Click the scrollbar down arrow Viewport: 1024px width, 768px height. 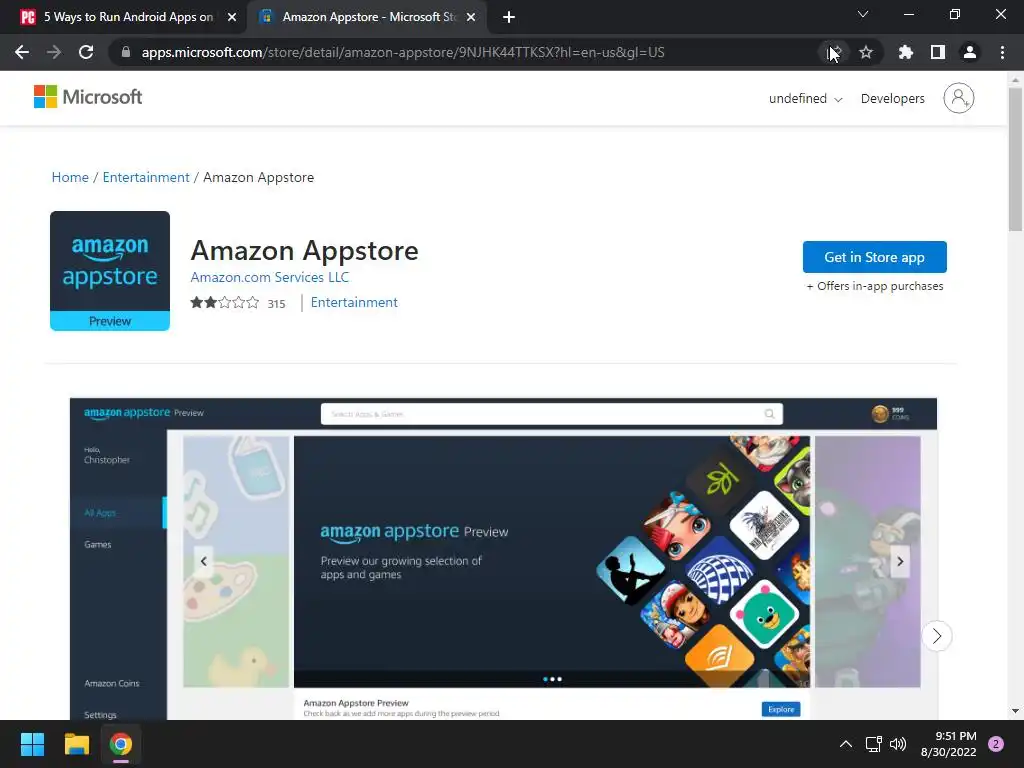click(x=1015, y=711)
